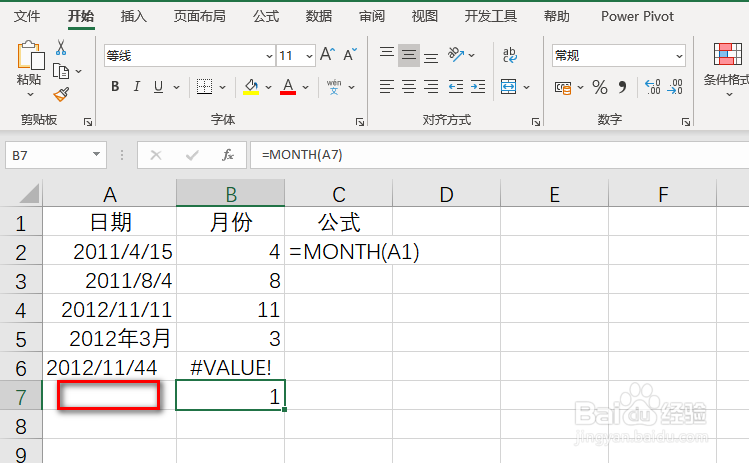Switch to 公式 Formulas tab
This screenshot has height=463, width=749.
point(266,16)
